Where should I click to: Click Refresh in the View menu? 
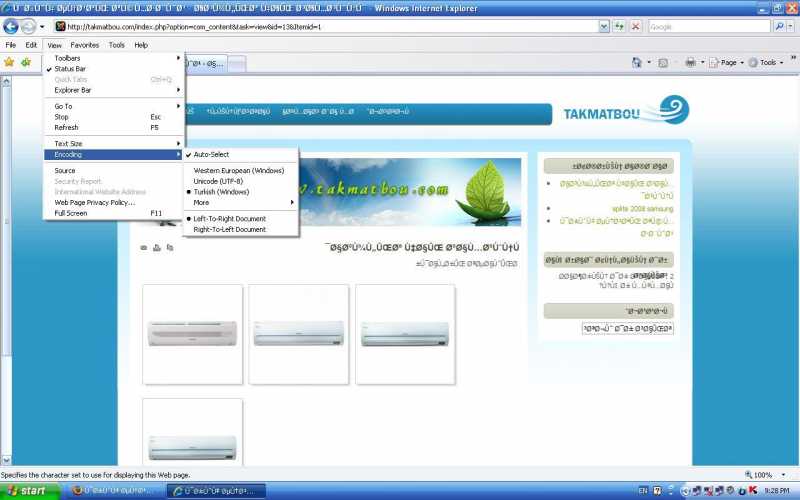(x=66, y=128)
